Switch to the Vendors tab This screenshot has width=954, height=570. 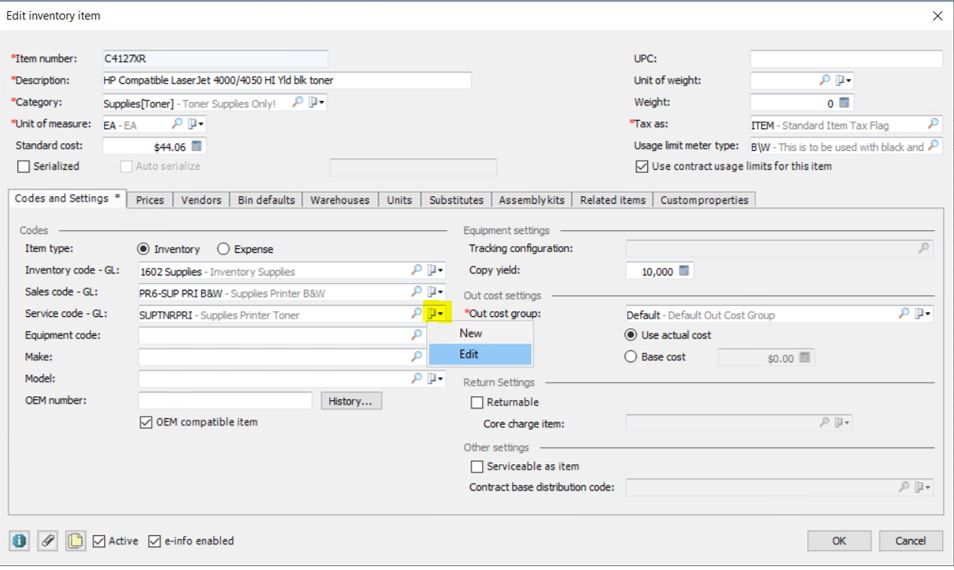click(201, 200)
